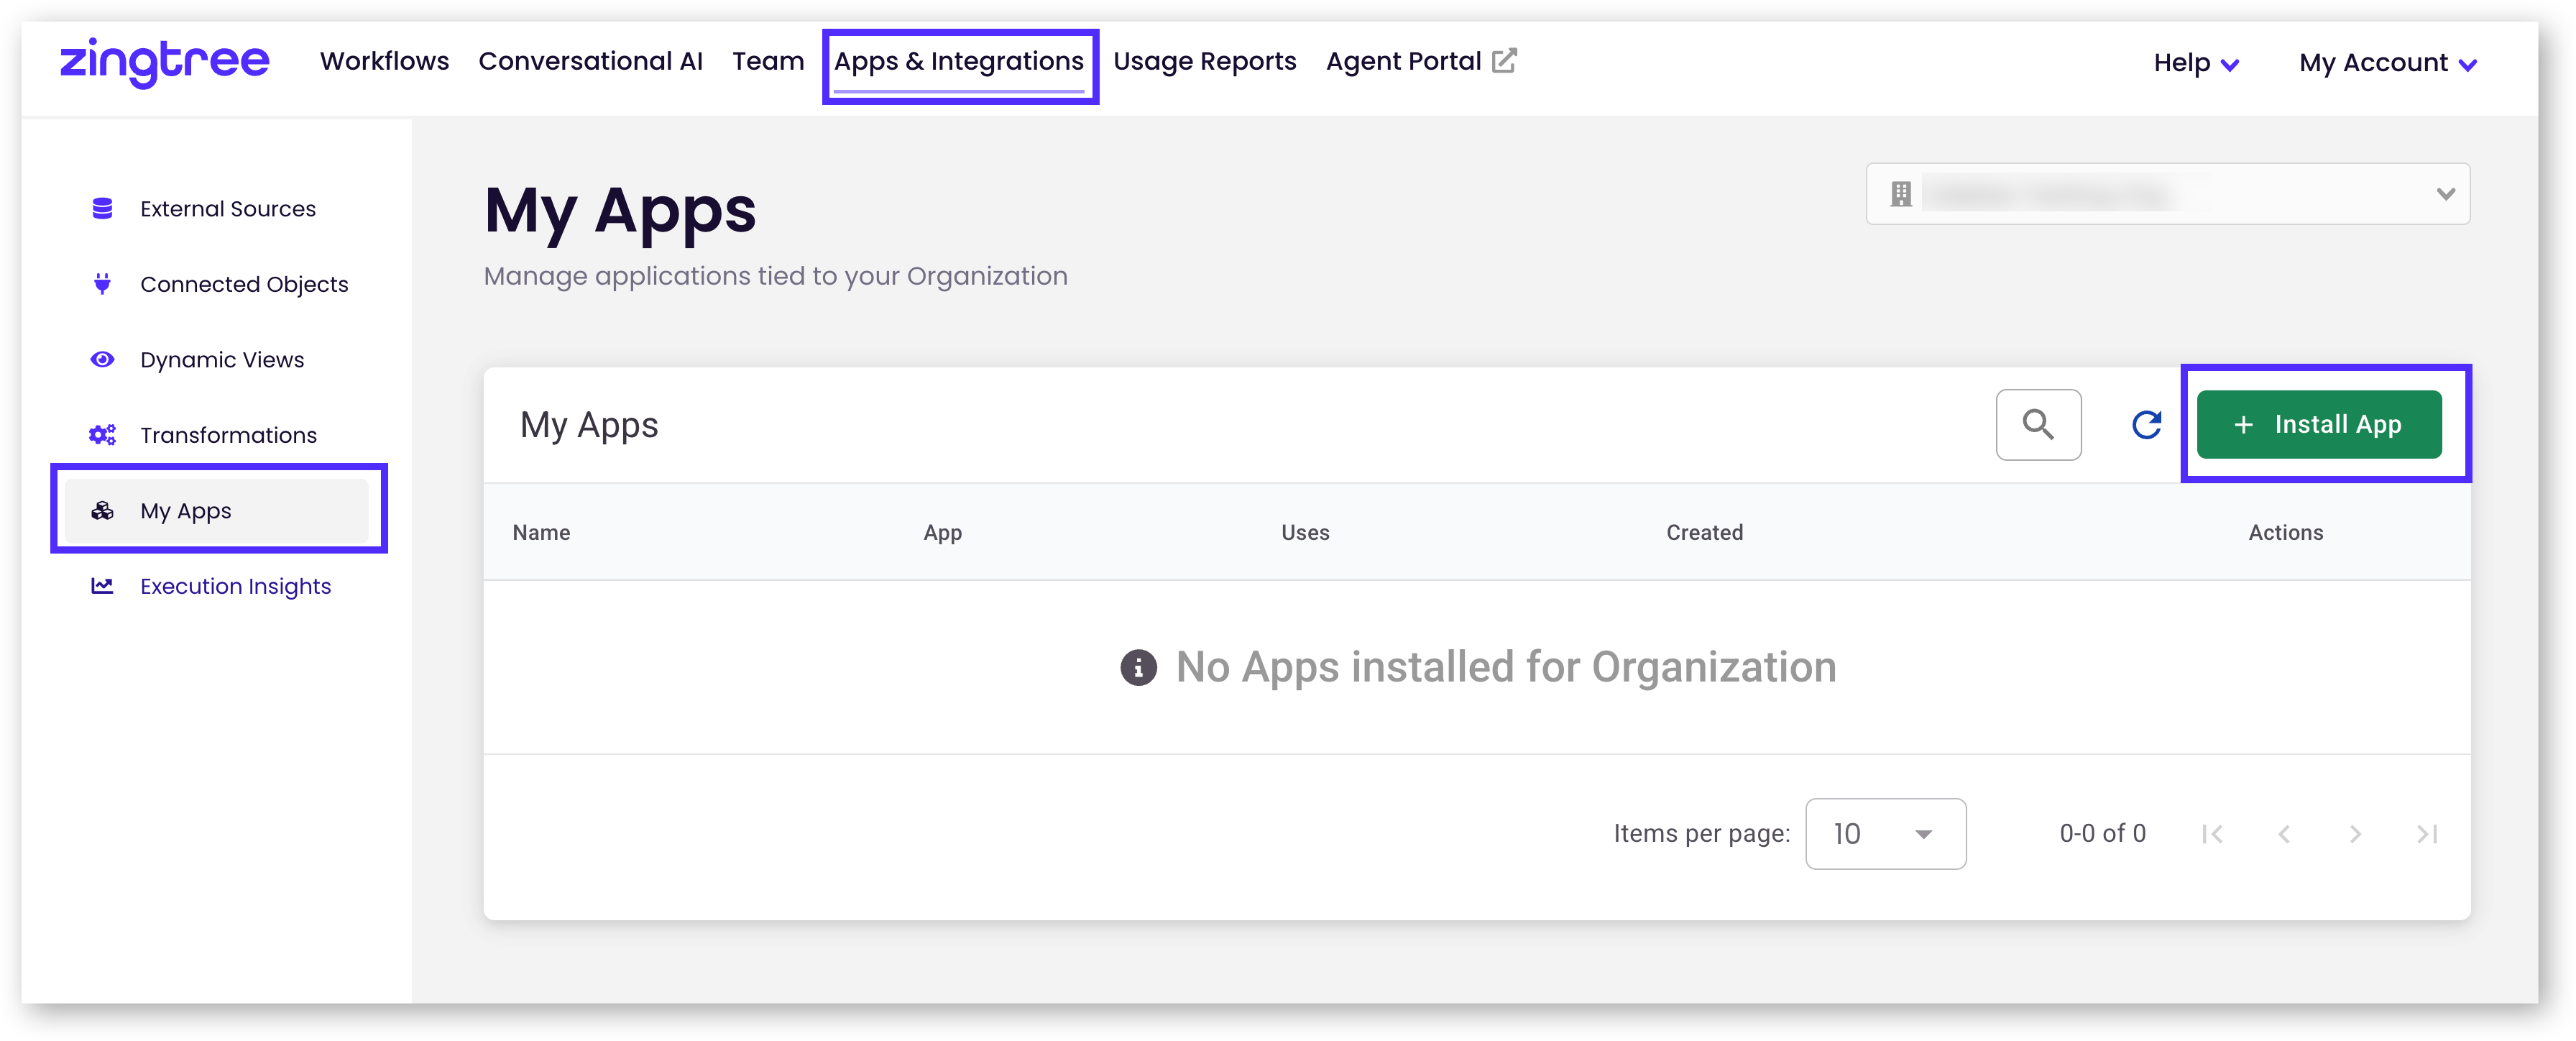Click the Connected Objects plug icon
The image size is (2576, 1041).
pos(102,284)
